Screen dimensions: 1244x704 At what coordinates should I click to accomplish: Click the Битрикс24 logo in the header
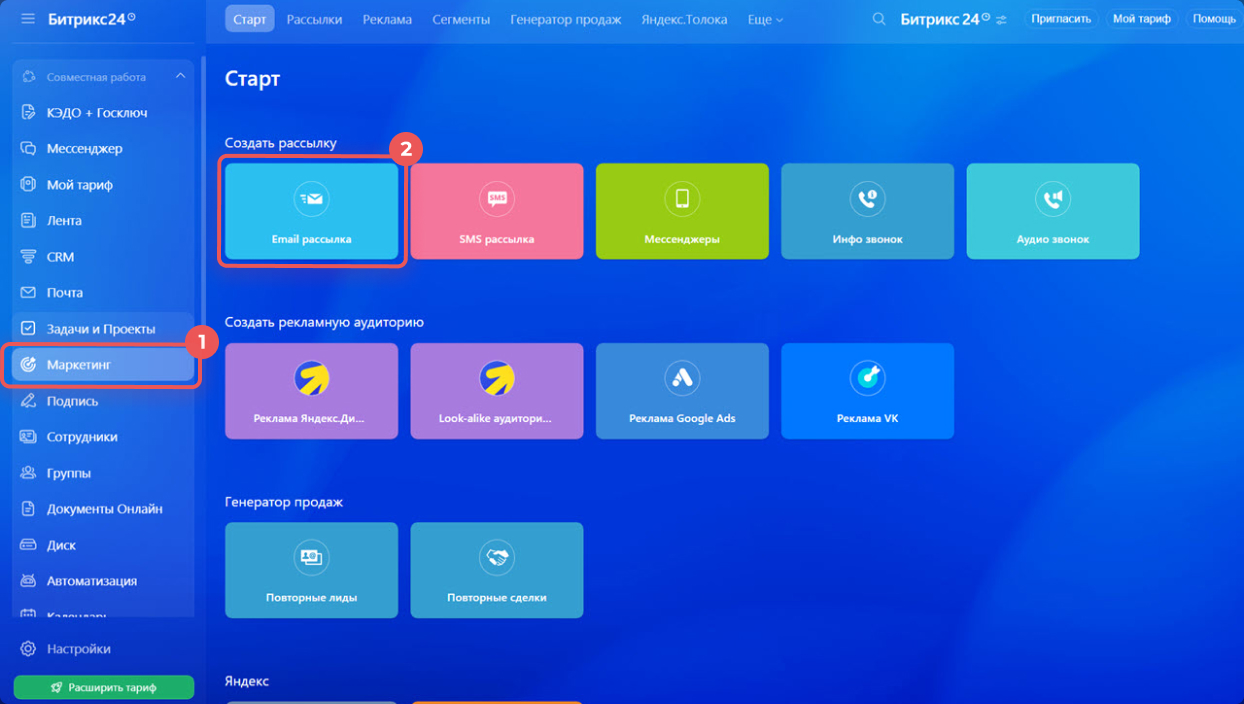coord(944,19)
